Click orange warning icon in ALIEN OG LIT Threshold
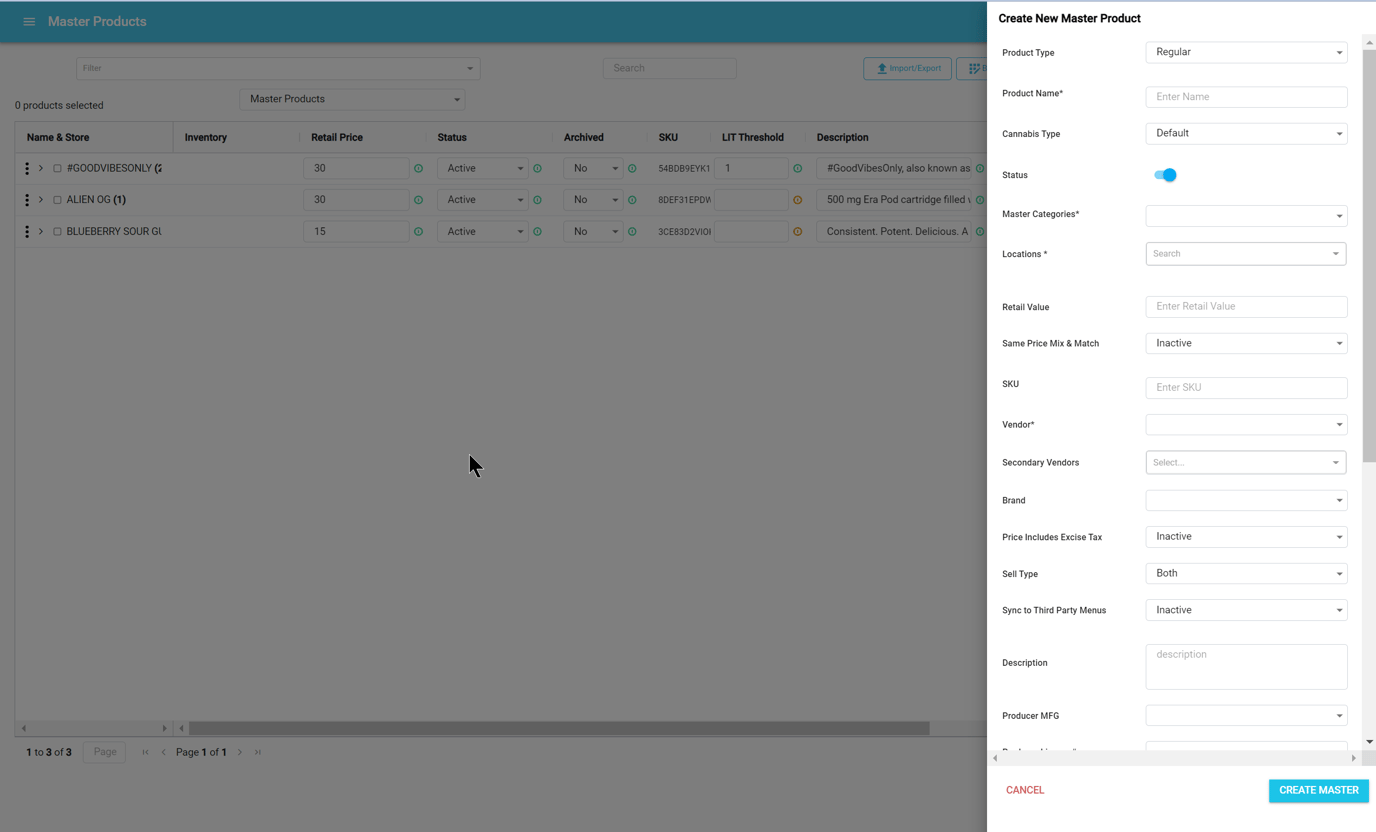This screenshot has height=832, width=1376. click(x=797, y=200)
